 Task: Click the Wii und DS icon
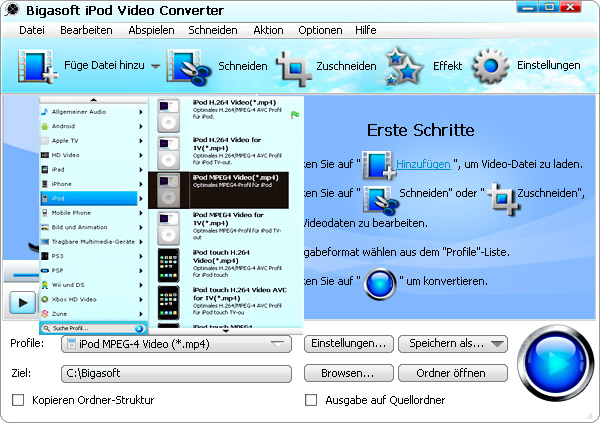pos(45,285)
